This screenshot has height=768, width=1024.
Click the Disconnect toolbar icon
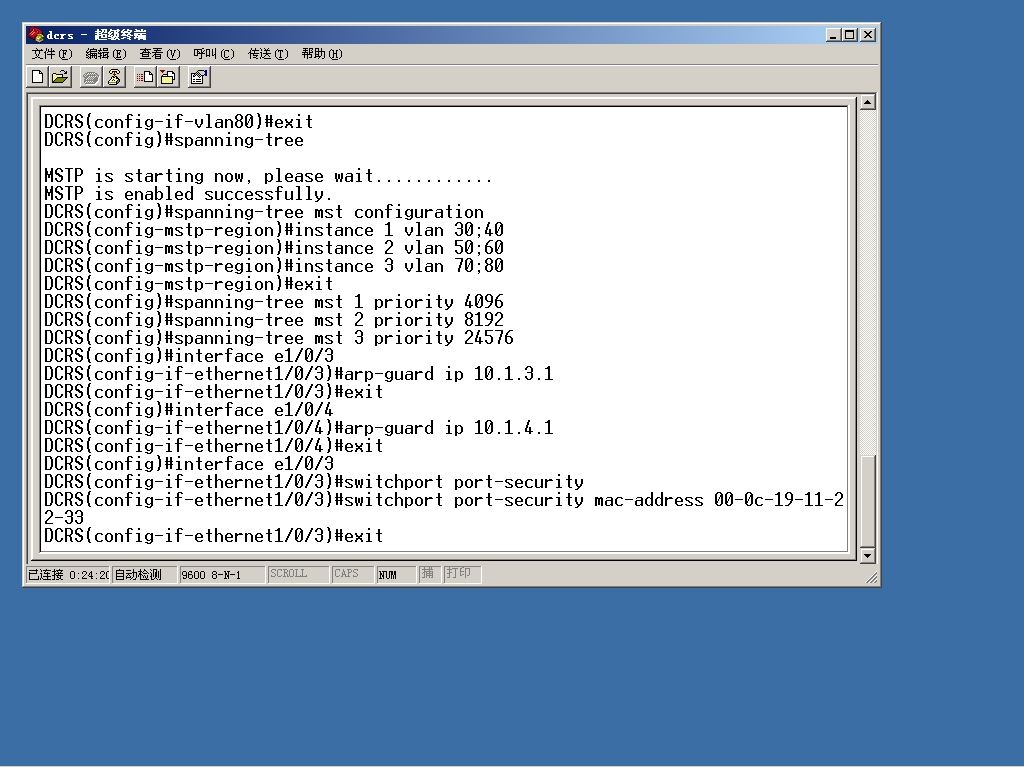point(114,78)
